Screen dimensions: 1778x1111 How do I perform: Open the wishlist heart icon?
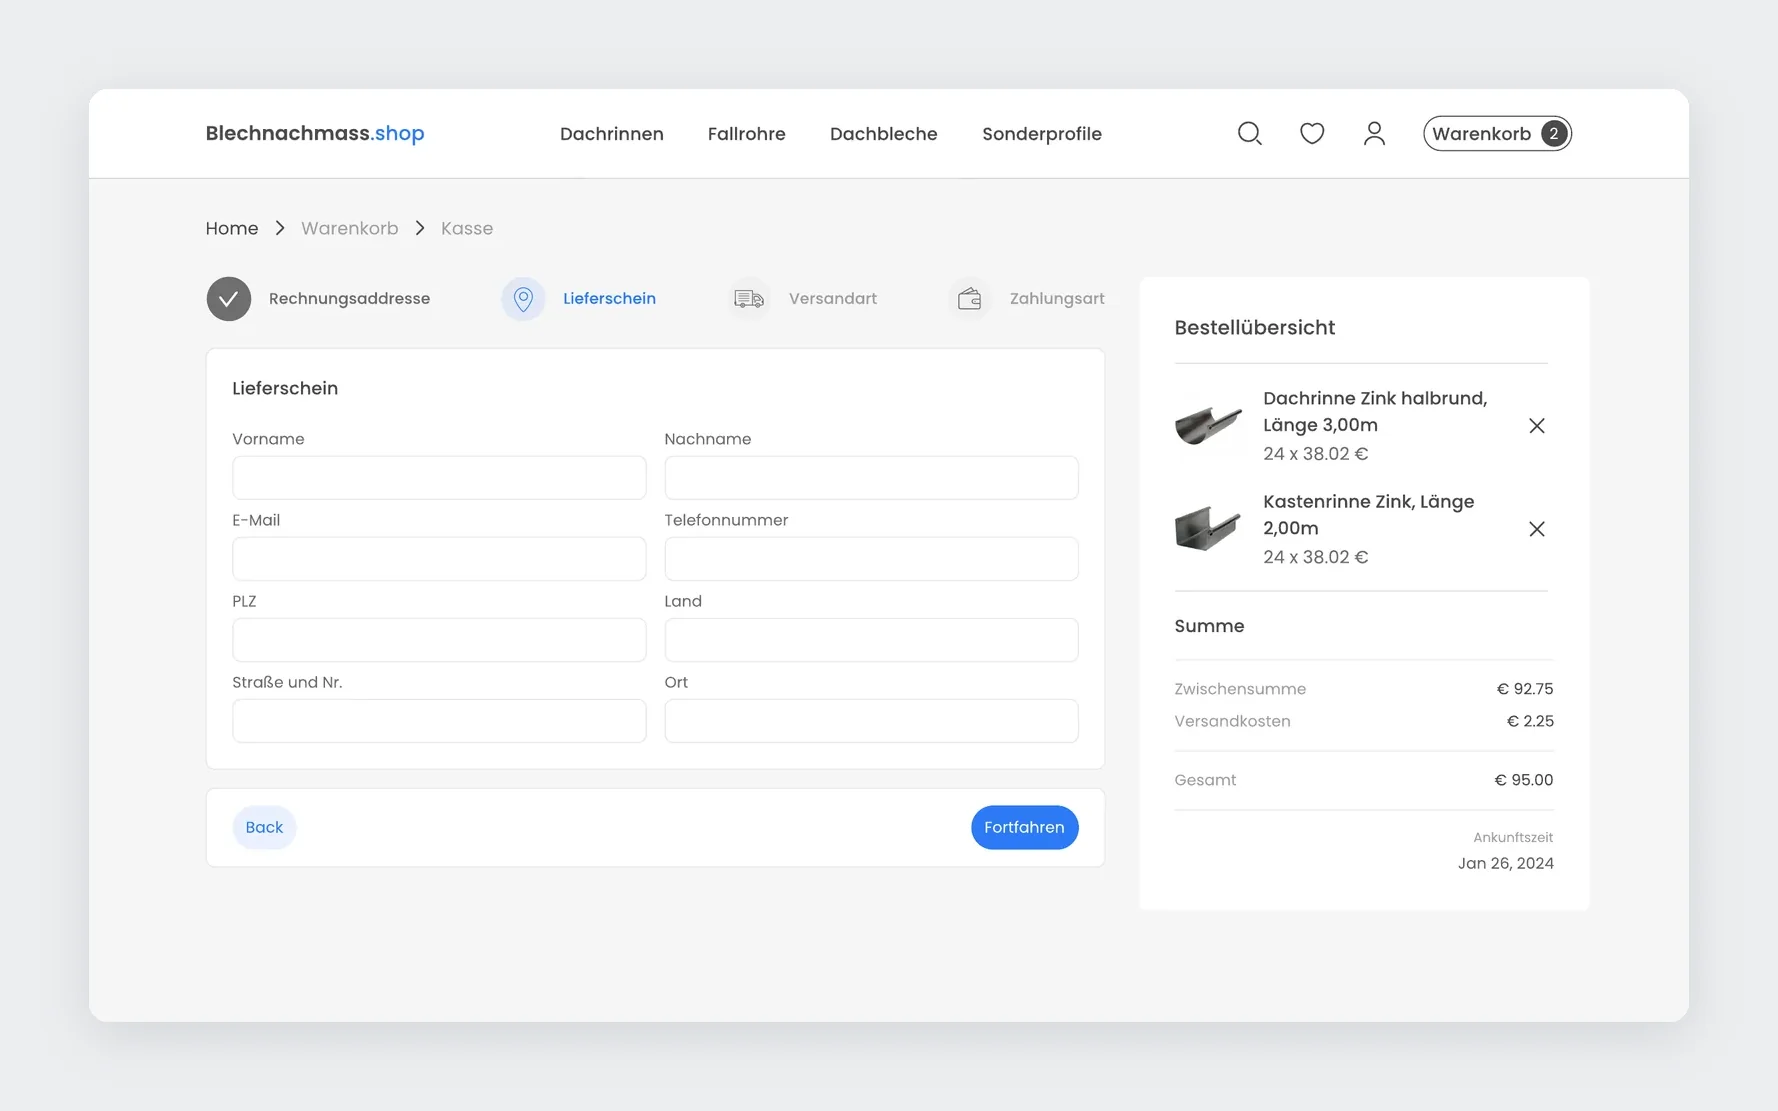point(1311,133)
